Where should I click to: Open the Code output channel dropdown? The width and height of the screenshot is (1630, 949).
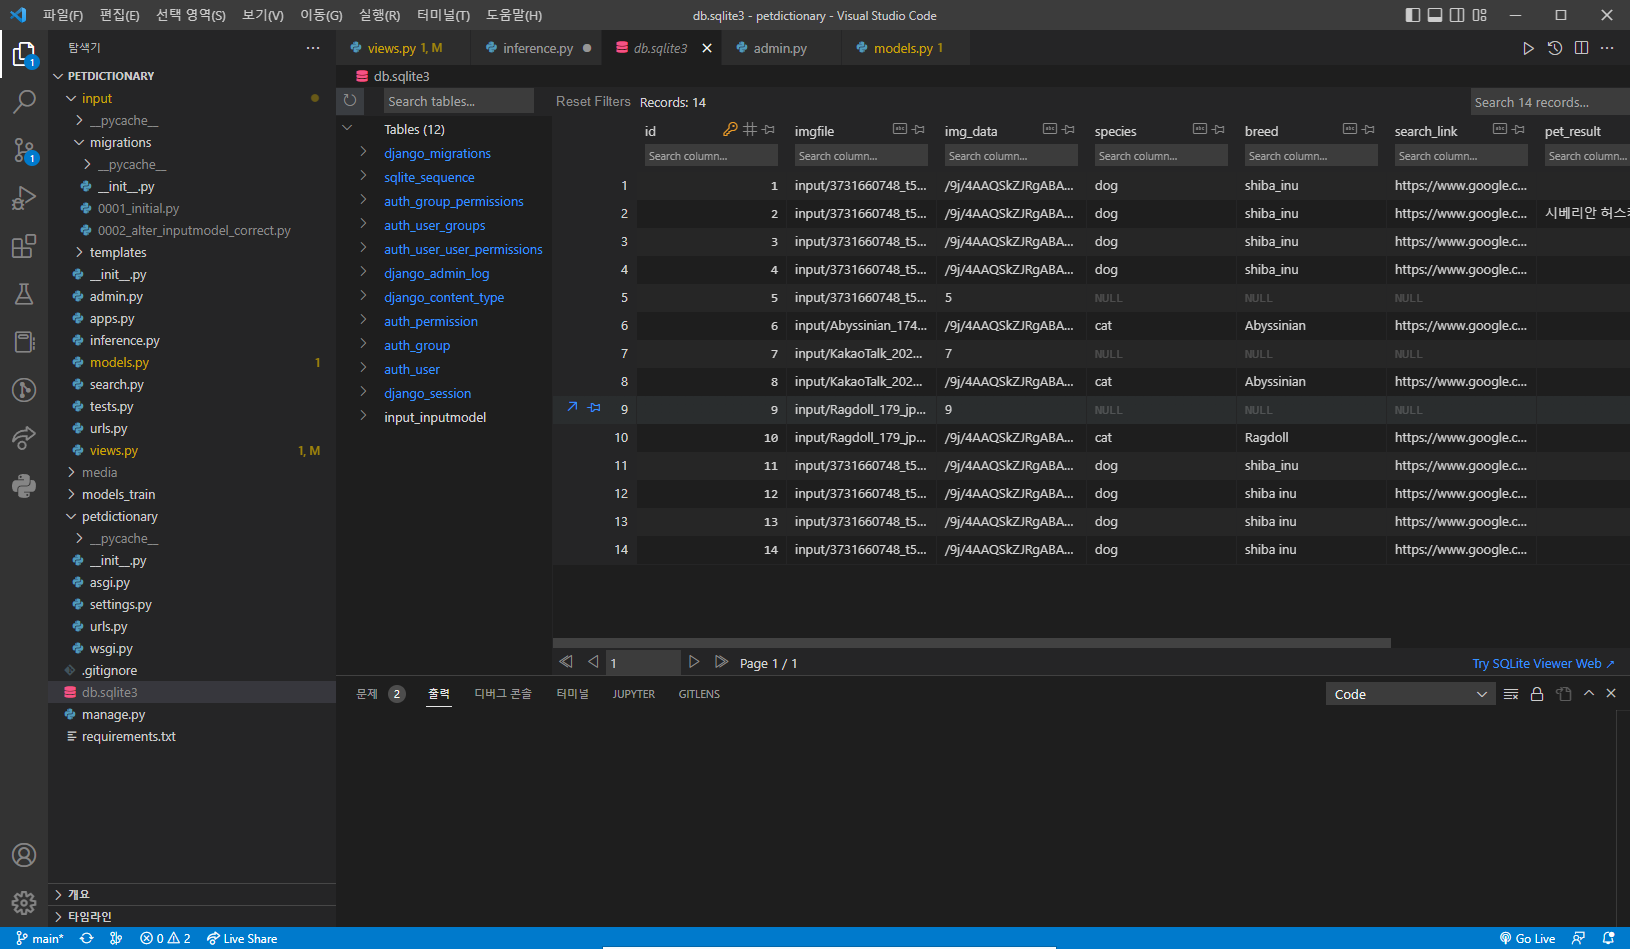(x=1410, y=694)
